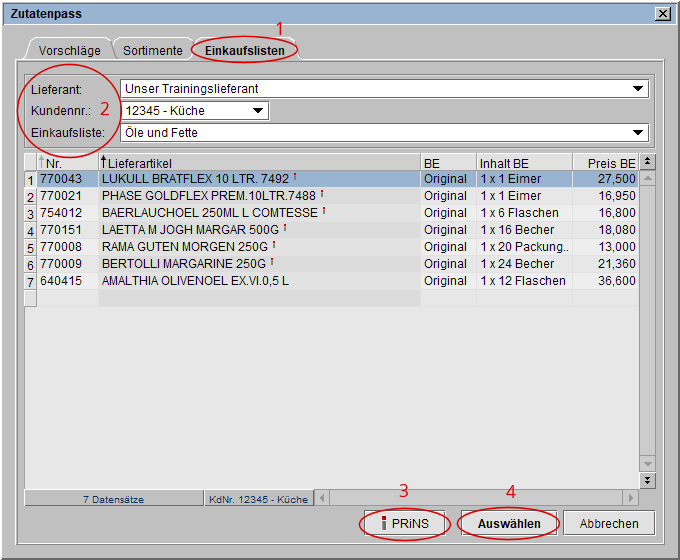Open the Lieferant dropdown

point(638,89)
